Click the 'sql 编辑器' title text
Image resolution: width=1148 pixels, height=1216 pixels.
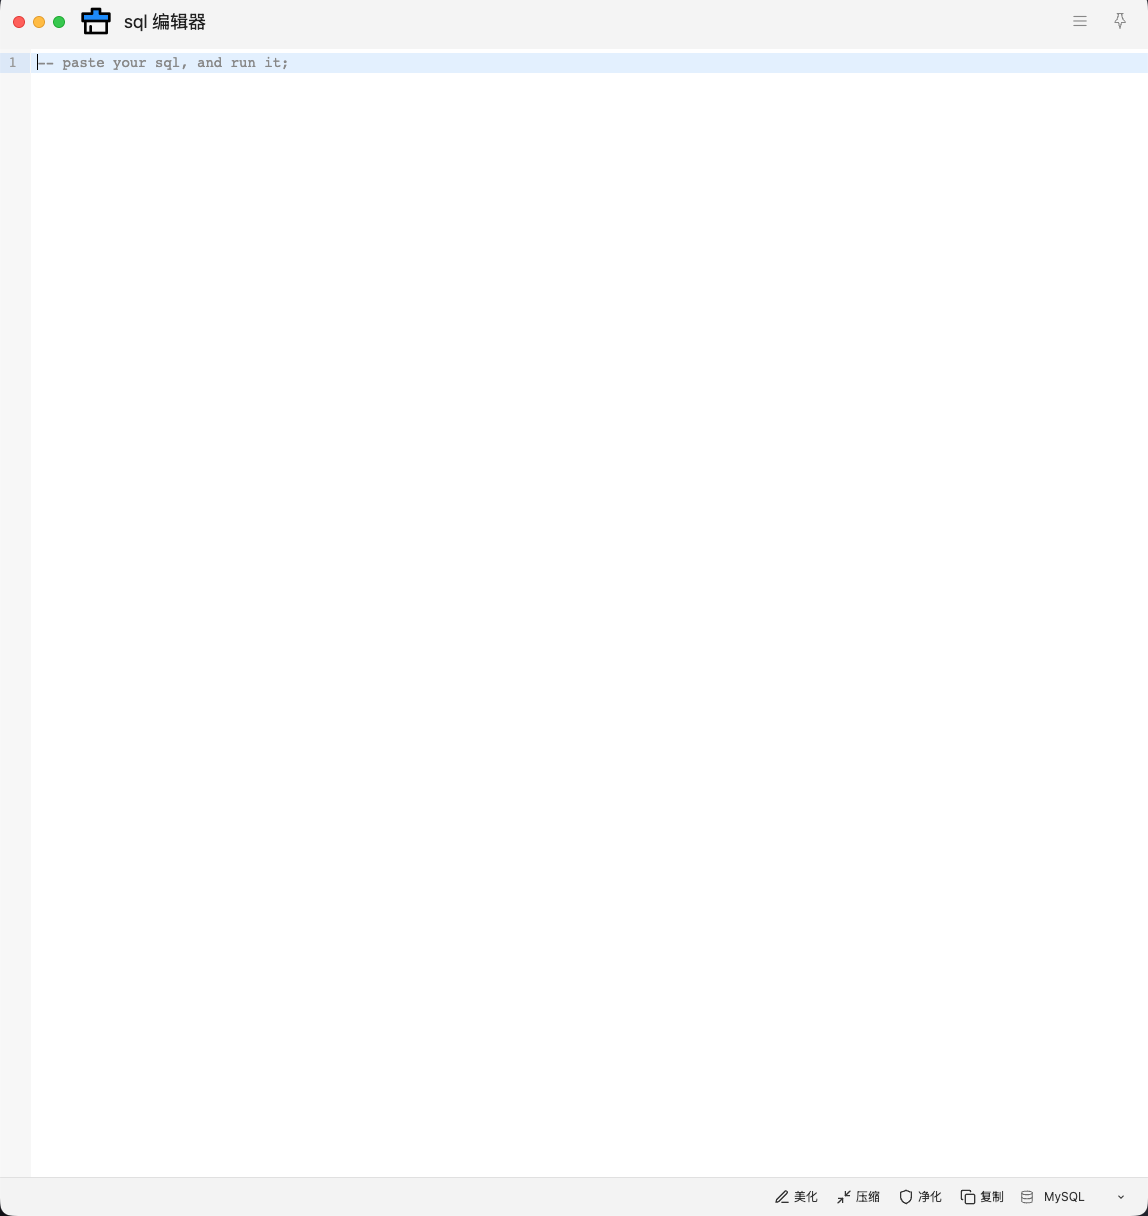[165, 22]
